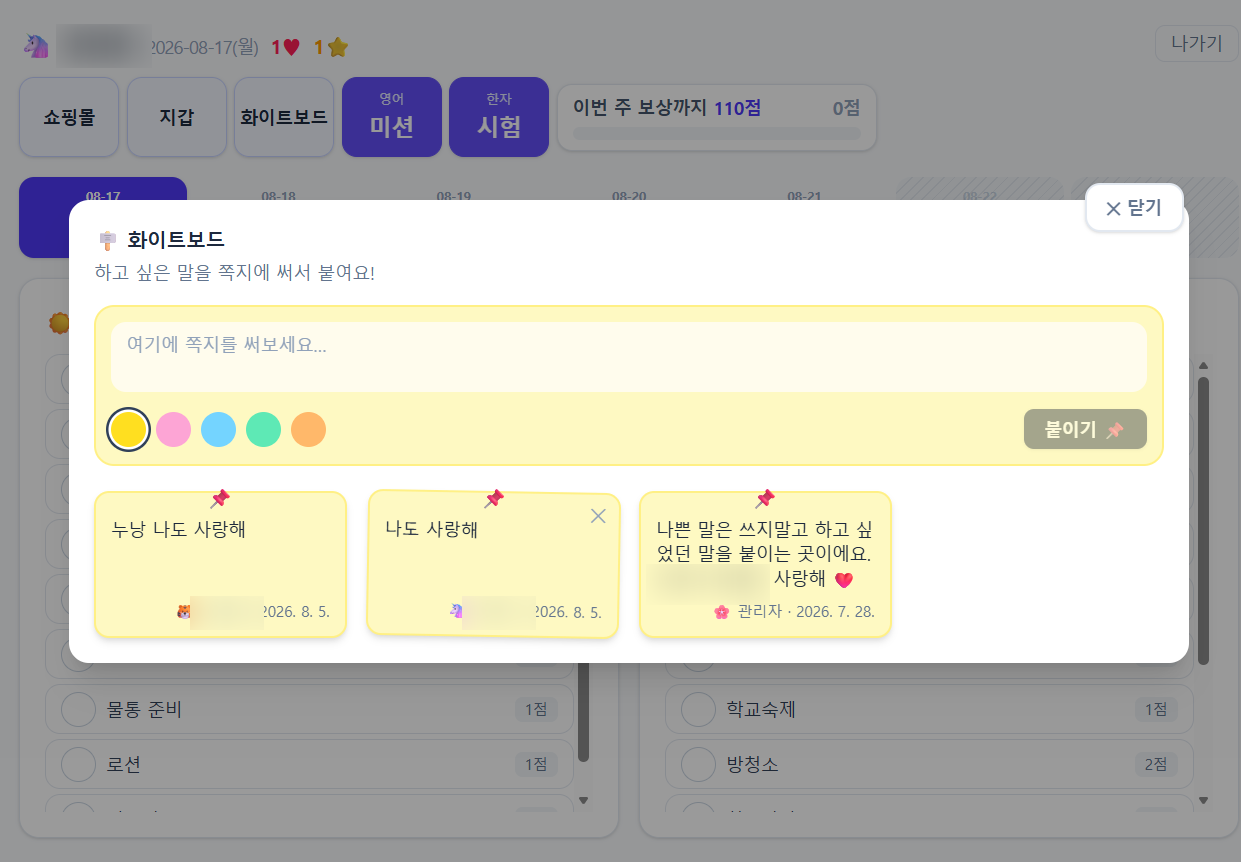Click the note input field placeholder
This screenshot has height=862, width=1241.
point(628,357)
